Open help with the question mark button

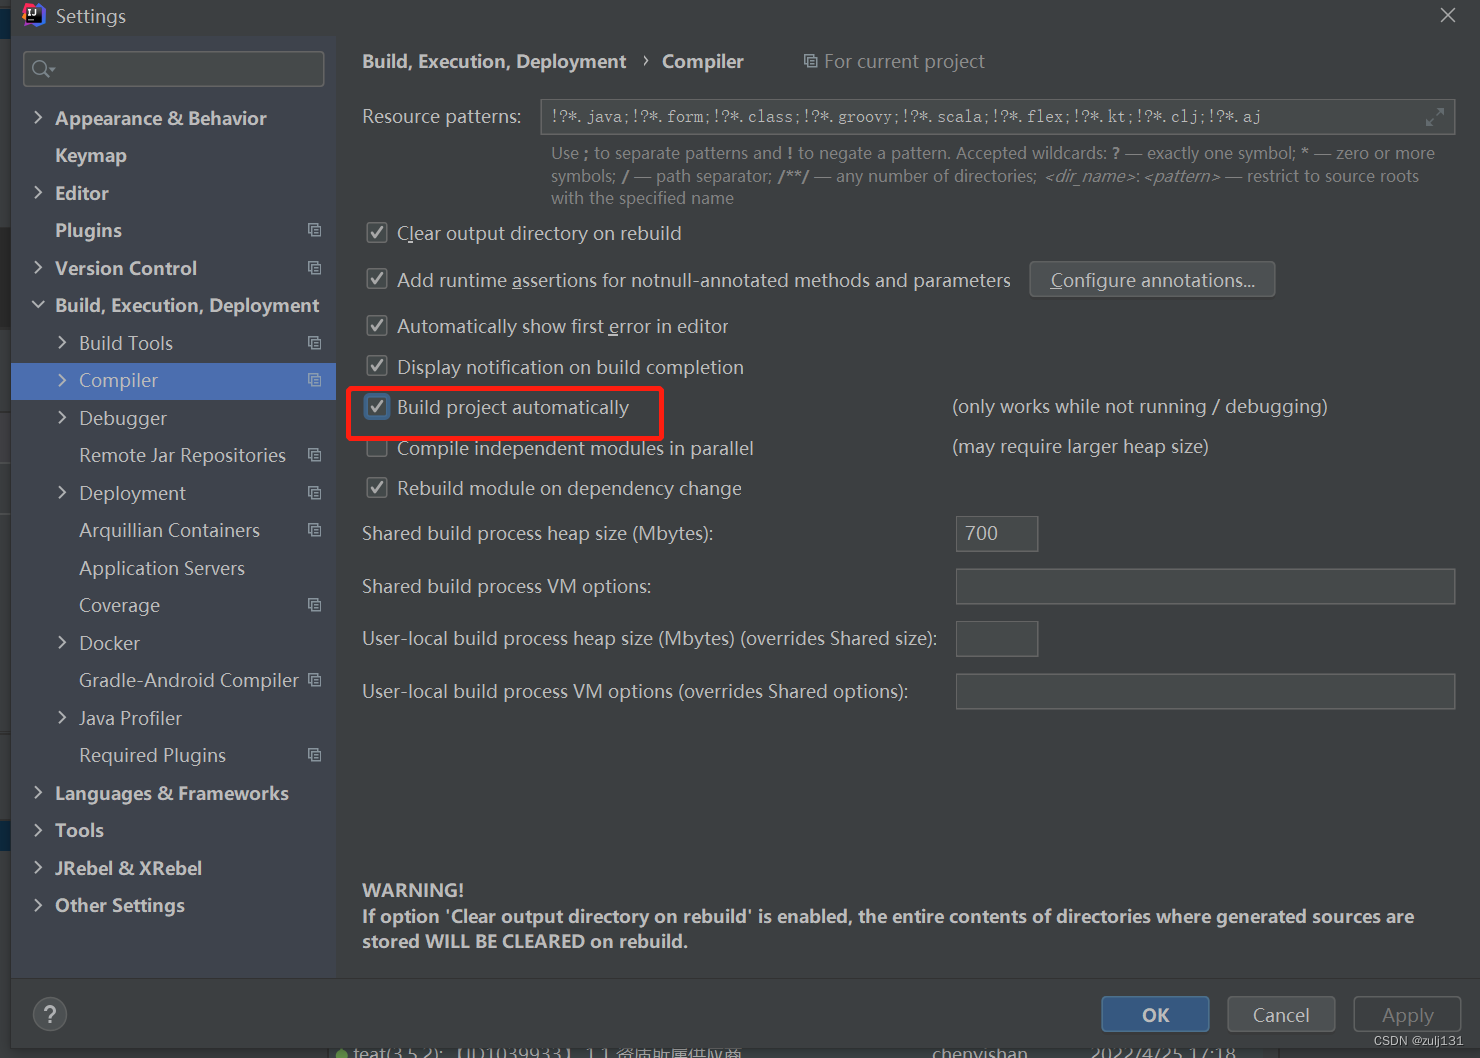[x=50, y=1014]
